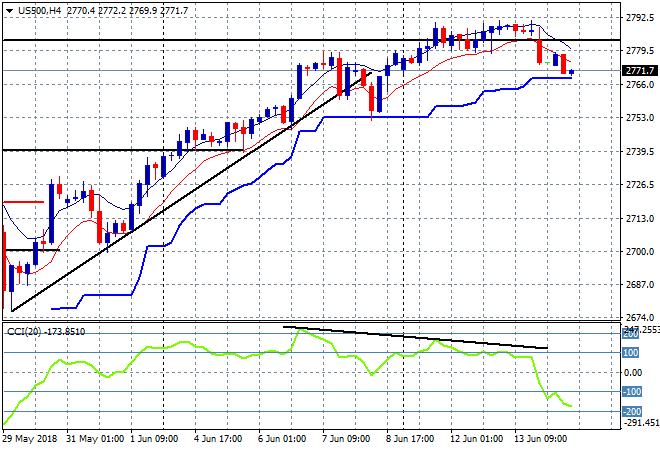Click the 6 Jun 01:00 time label
This screenshot has width=660, height=450.
[x=282, y=439]
